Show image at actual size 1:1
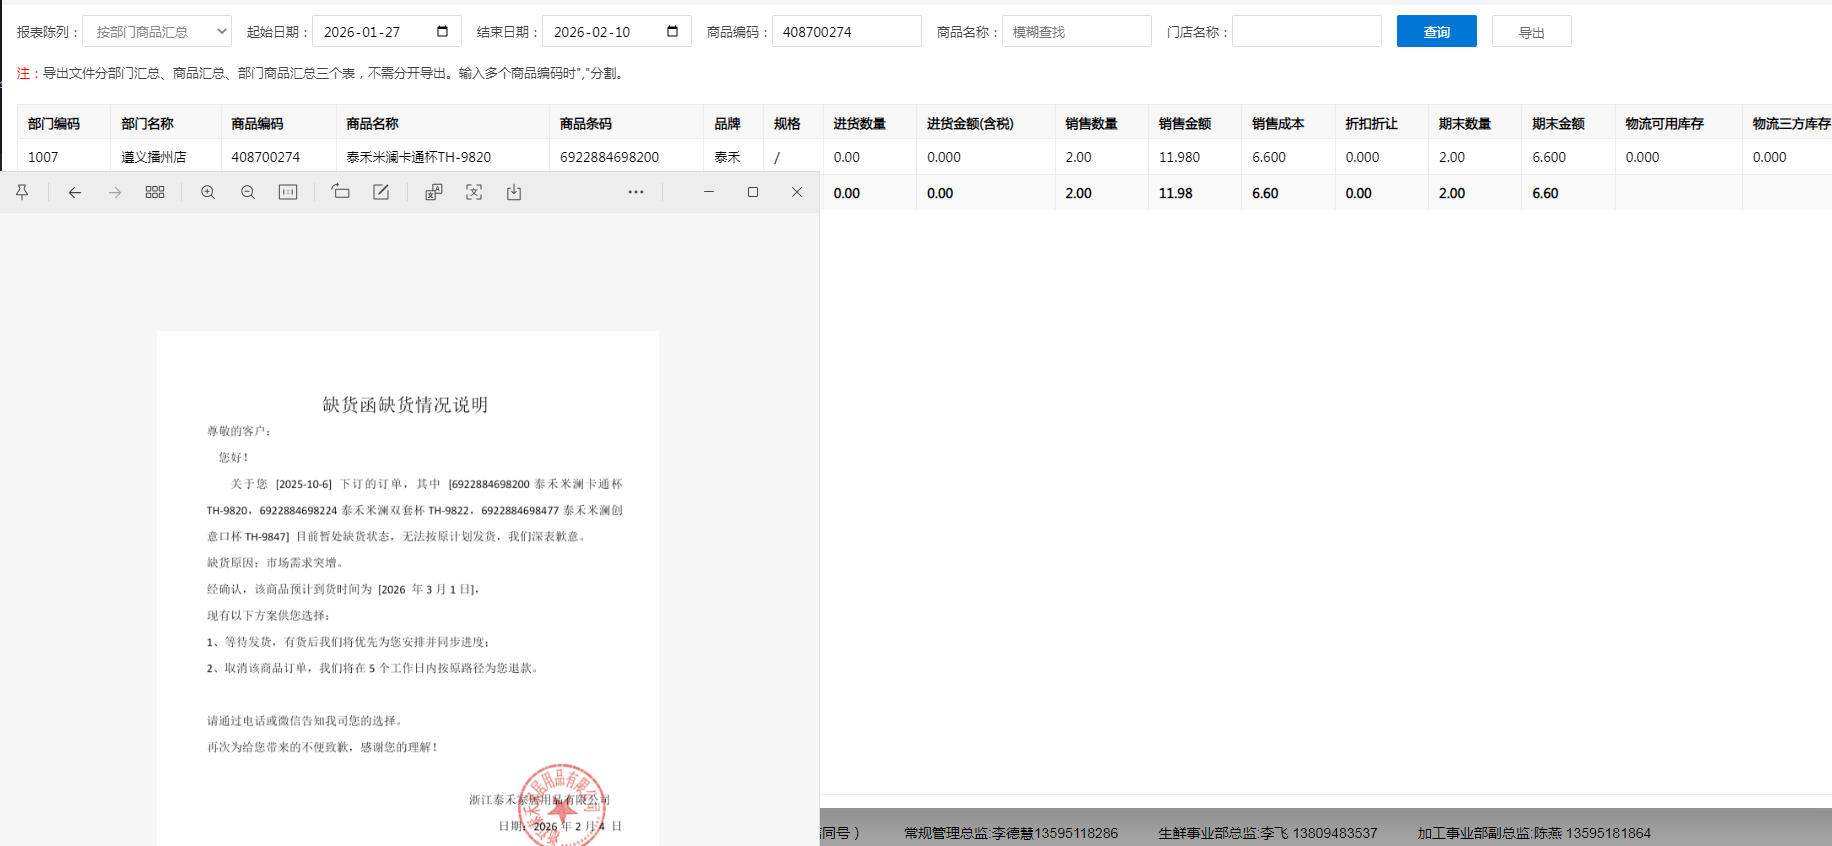 pos(288,192)
